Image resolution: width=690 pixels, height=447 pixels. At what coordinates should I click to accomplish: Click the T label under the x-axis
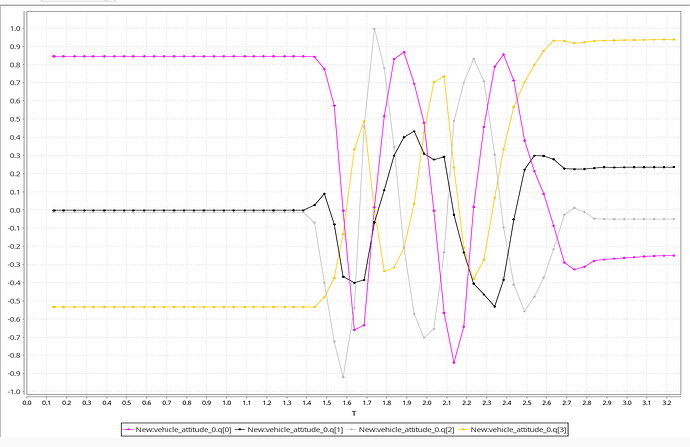point(352,413)
